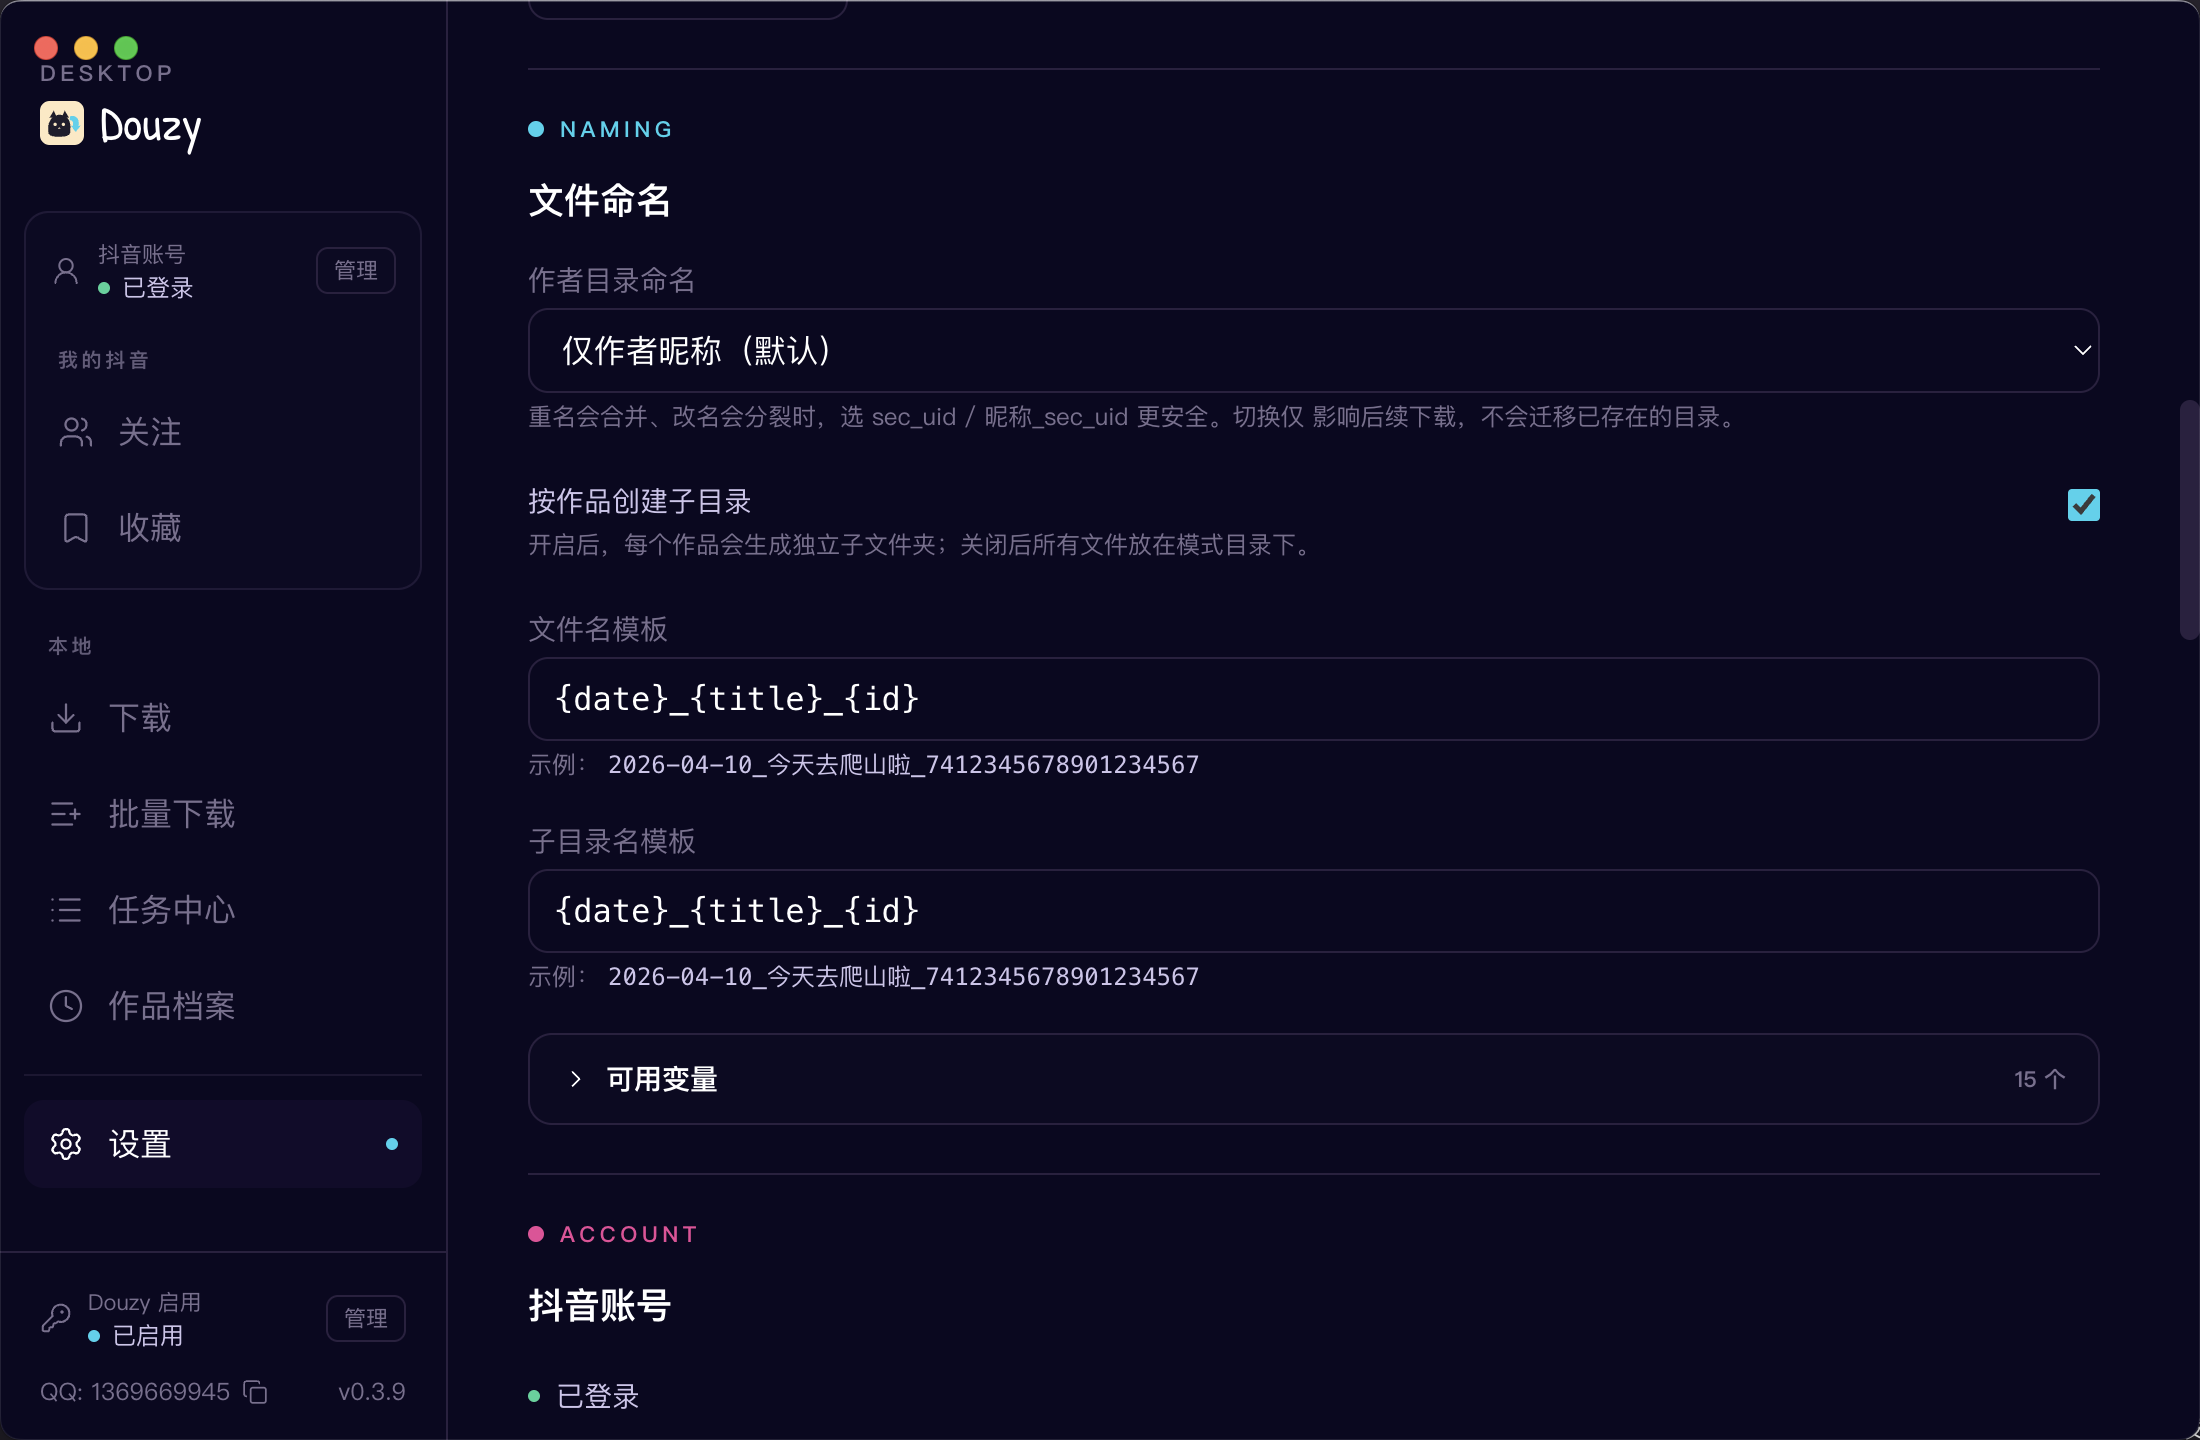Click the 文件名模板 input field
The width and height of the screenshot is (2200, 1440).
point(1313,699)
